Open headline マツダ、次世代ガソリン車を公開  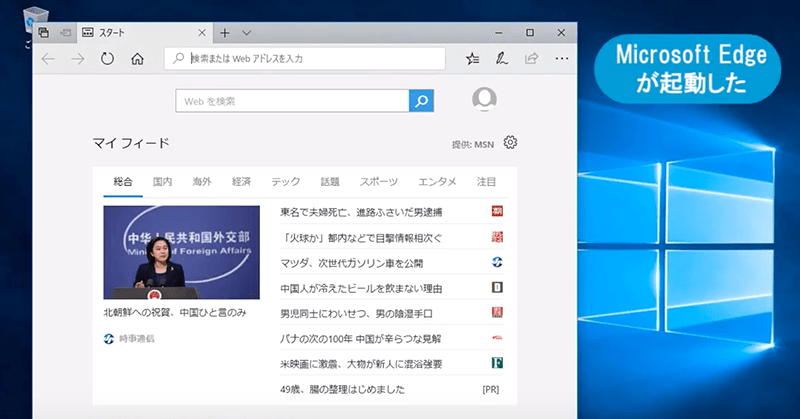[x=352, y=263]
